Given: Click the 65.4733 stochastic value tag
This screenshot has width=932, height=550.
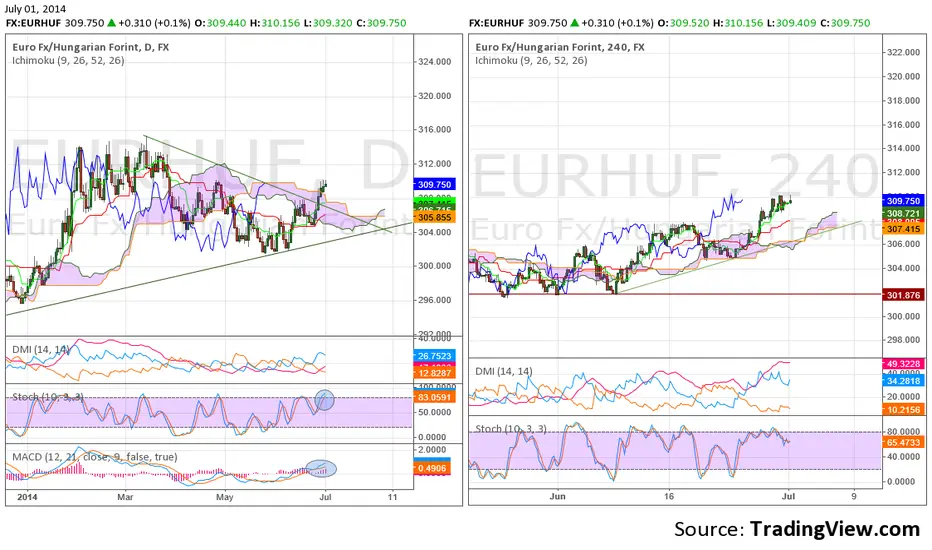Looking at the screenshot, I should click(903, 442).
